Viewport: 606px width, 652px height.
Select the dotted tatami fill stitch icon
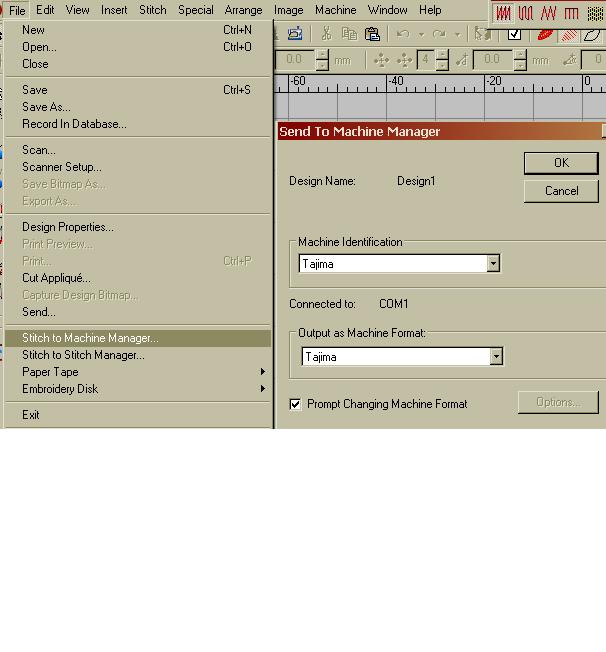595,13
